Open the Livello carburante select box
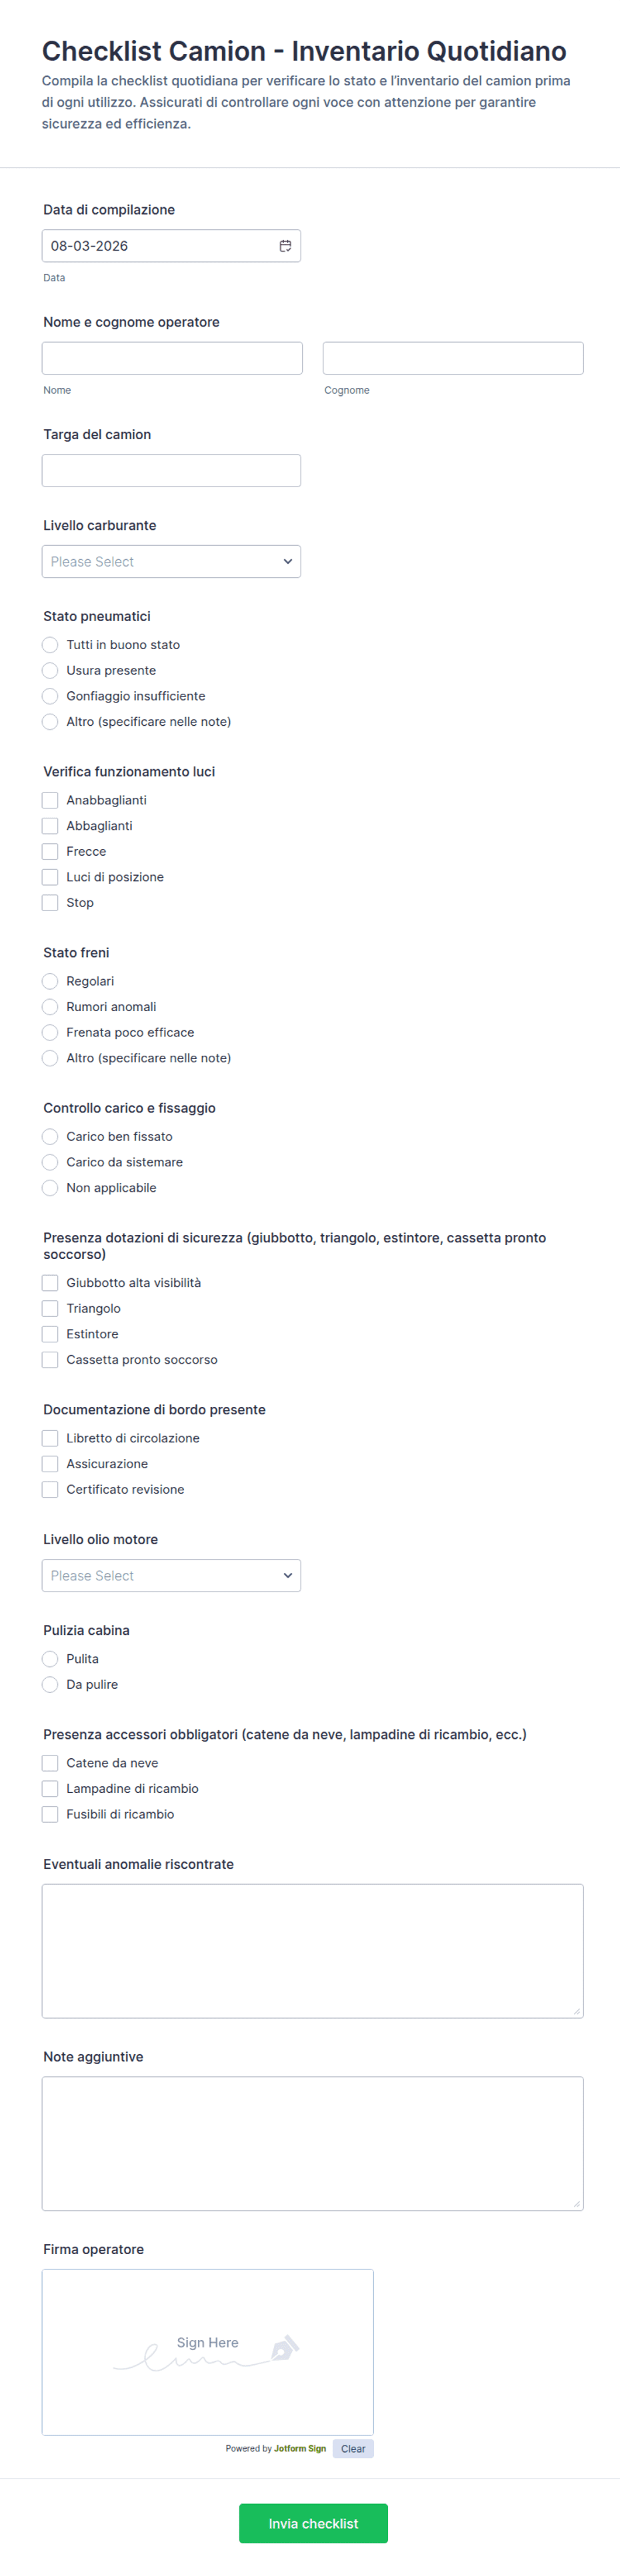The image size is (620, 2576). (171, 562)
